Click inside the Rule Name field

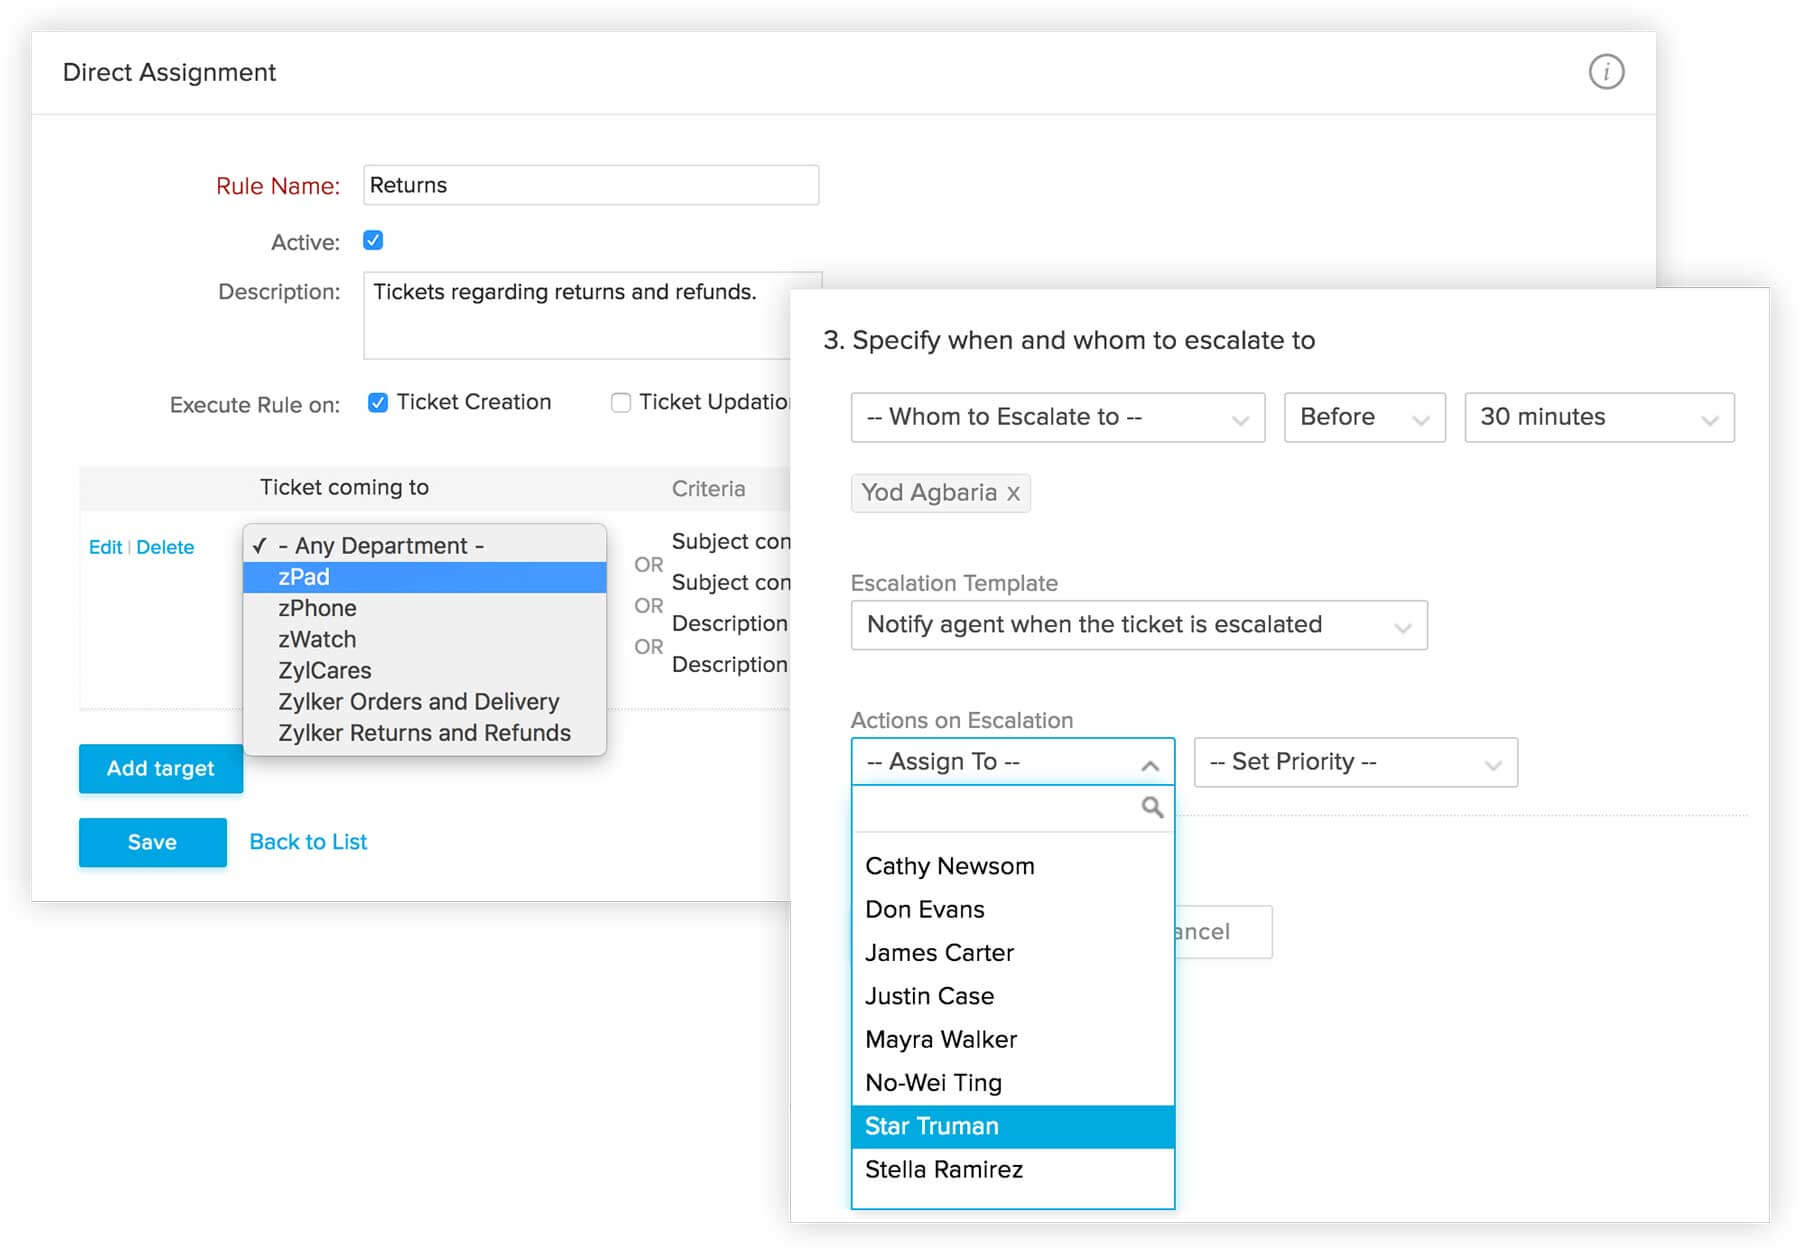590,185
